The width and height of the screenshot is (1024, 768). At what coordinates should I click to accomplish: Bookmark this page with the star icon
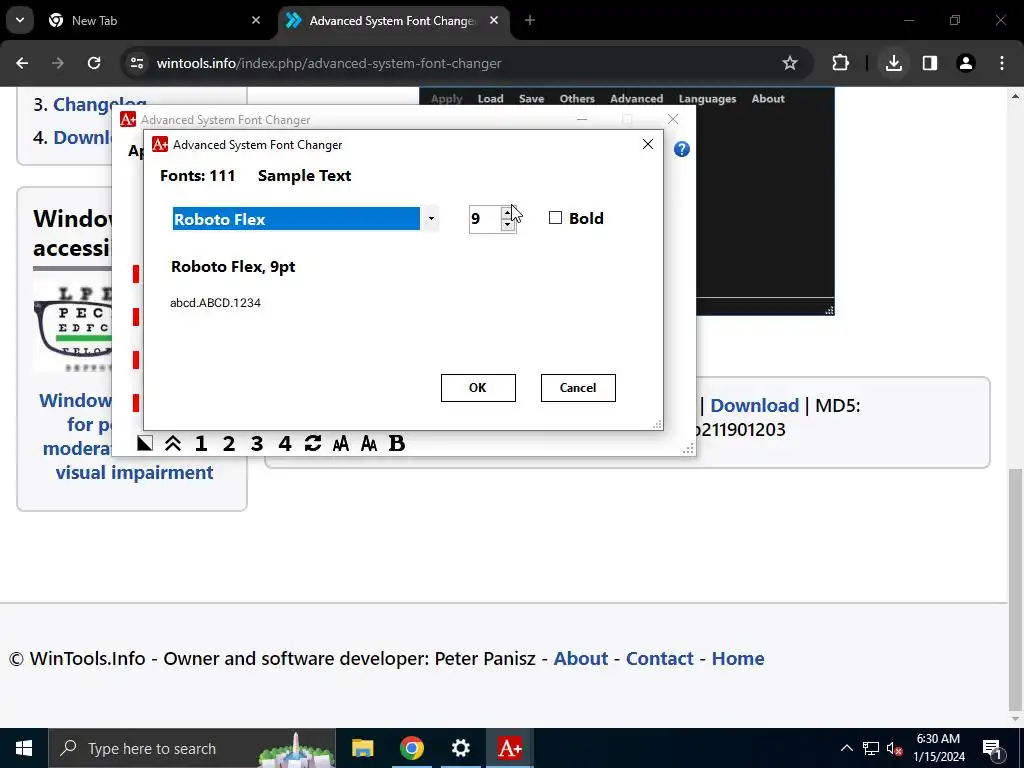point(790,63)
